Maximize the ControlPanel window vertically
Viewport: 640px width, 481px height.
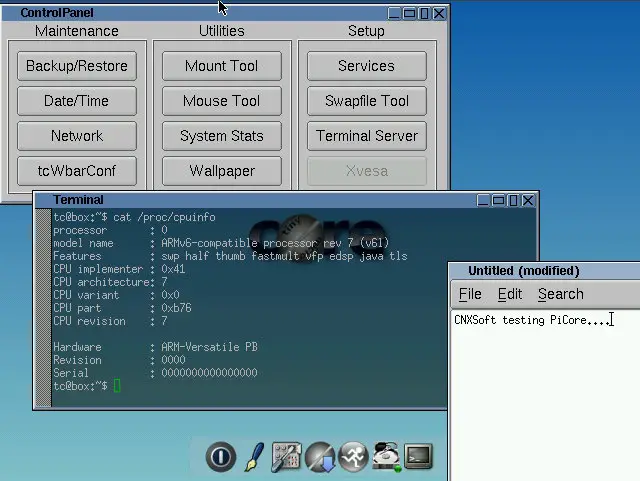pyautogui.click(x=424, y=13)
